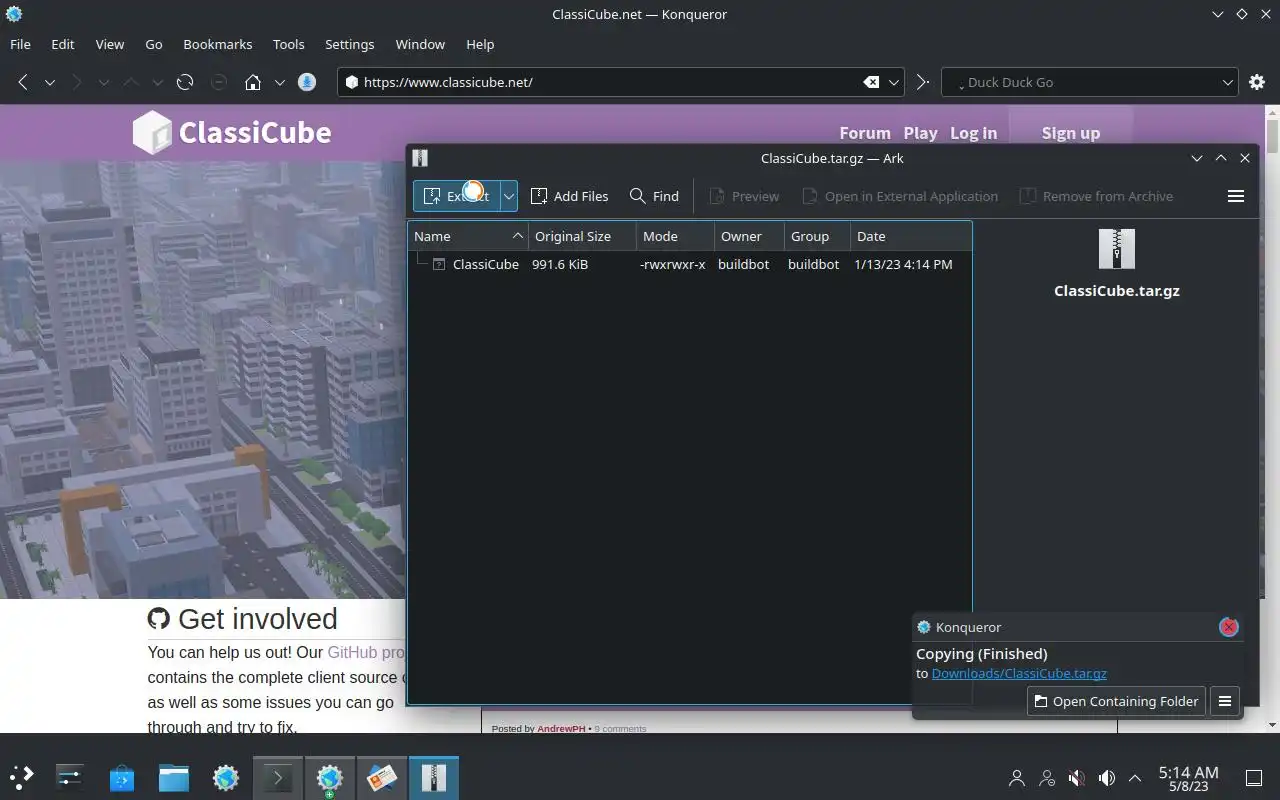Expand the URL history dropdown
Viewport: 1280px width, 800px height.
click(894, 82)
